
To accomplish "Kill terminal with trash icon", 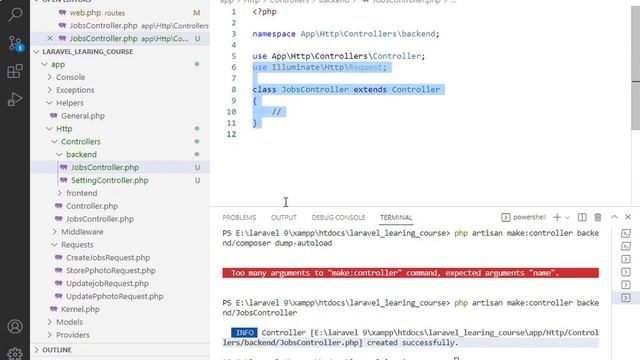I will tap(598, 218).
